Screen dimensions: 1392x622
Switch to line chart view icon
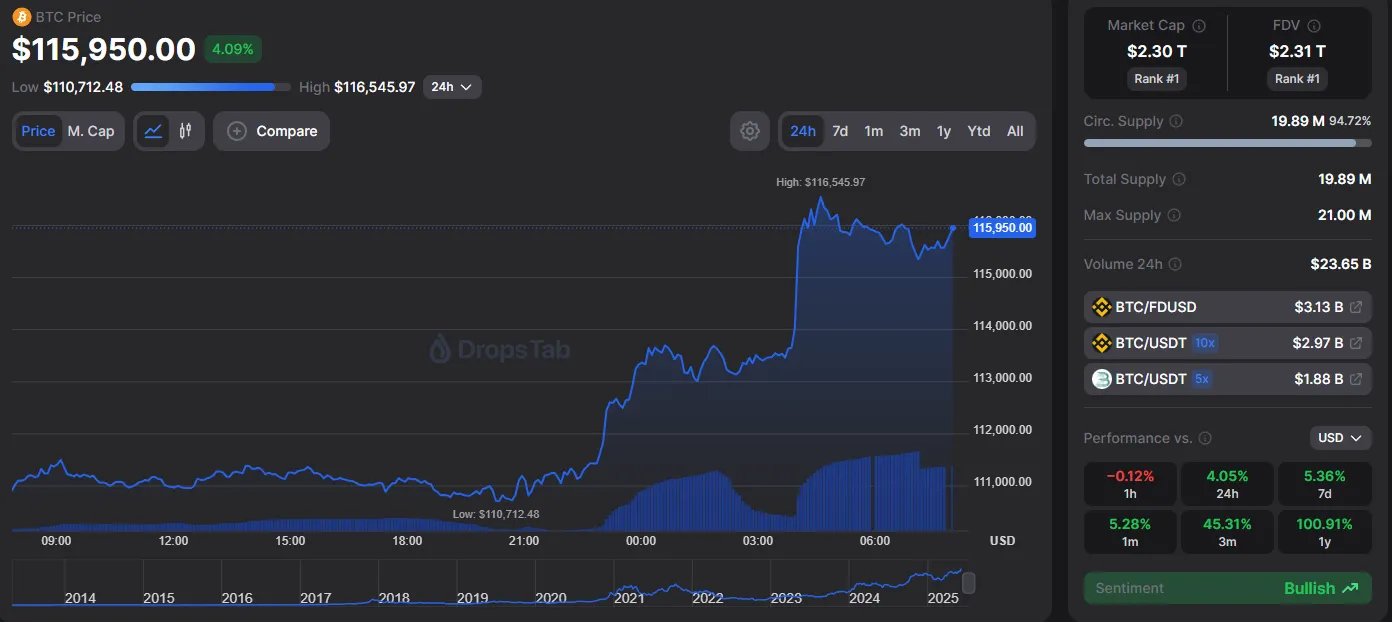click(153, 131)
